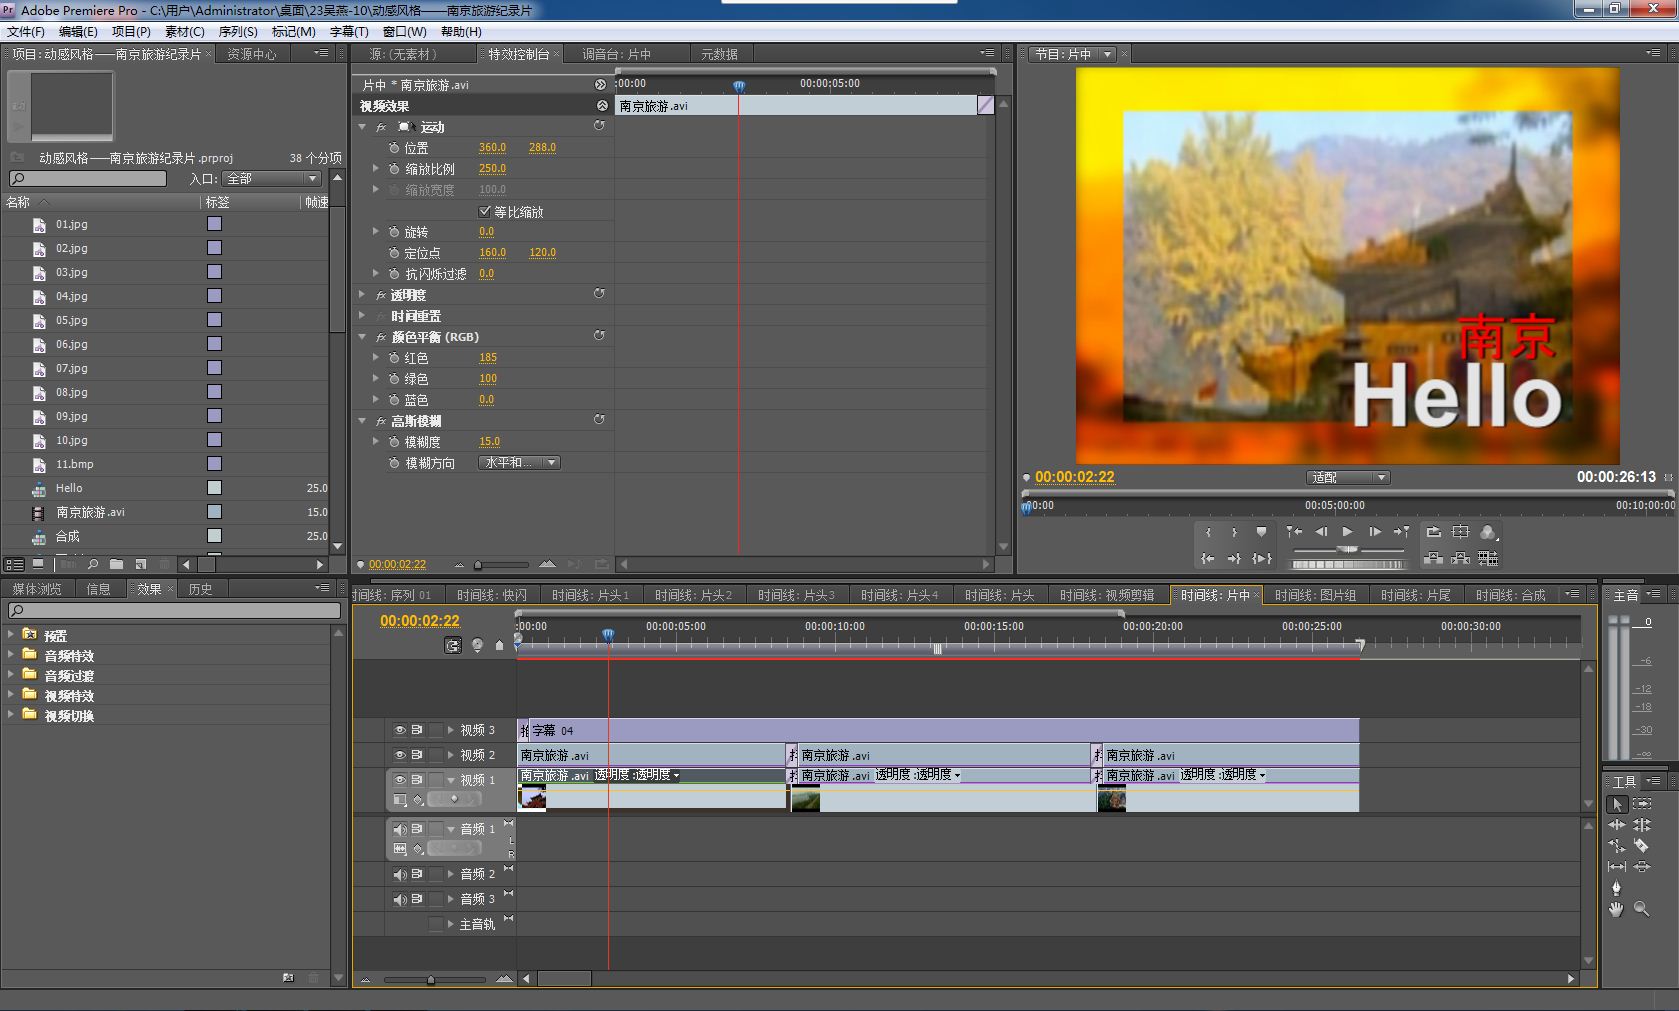Mute the 音频 2 track speaker
This screenshot has width=1679, height=1011.
point(400,874)
